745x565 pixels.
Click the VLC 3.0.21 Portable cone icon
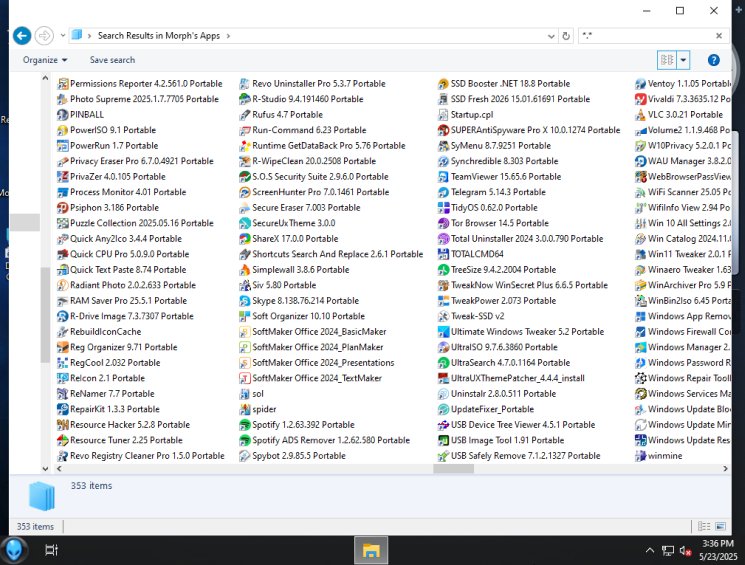640,115
